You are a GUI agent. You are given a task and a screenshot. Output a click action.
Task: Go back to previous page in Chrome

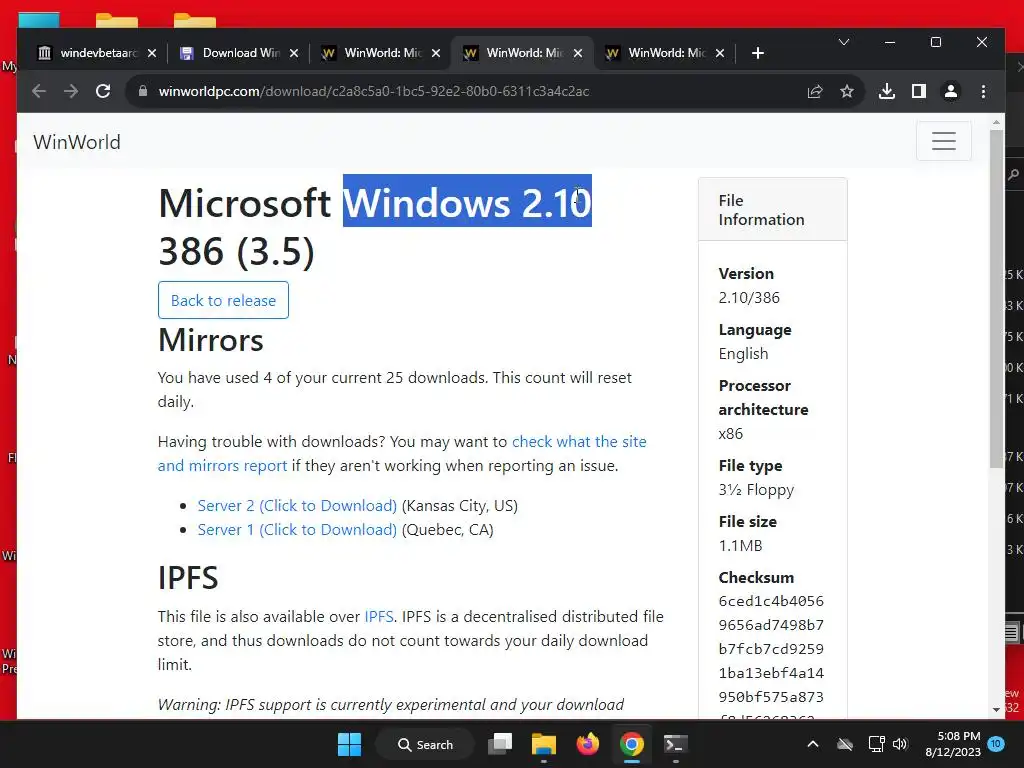(x=39, y=91)
